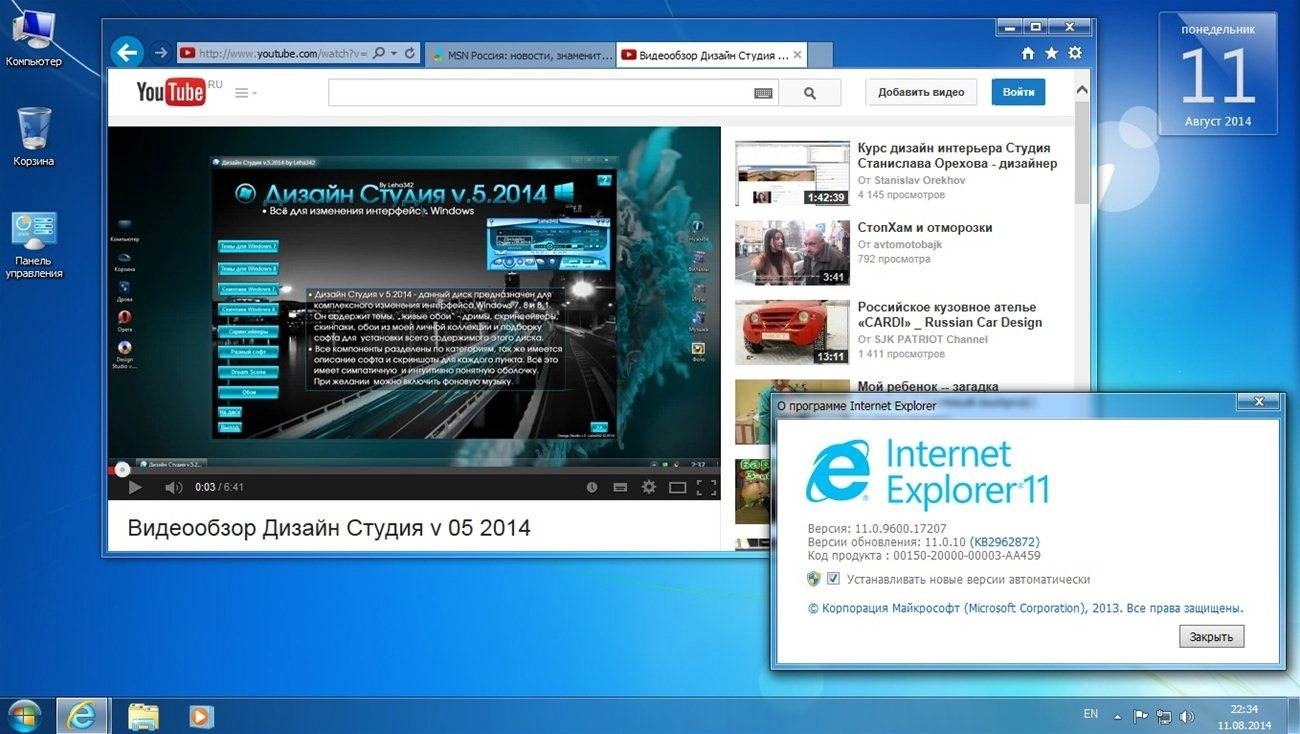
Task: Toggle automatic IE version installation checkbox
Action: click(833, 578)
